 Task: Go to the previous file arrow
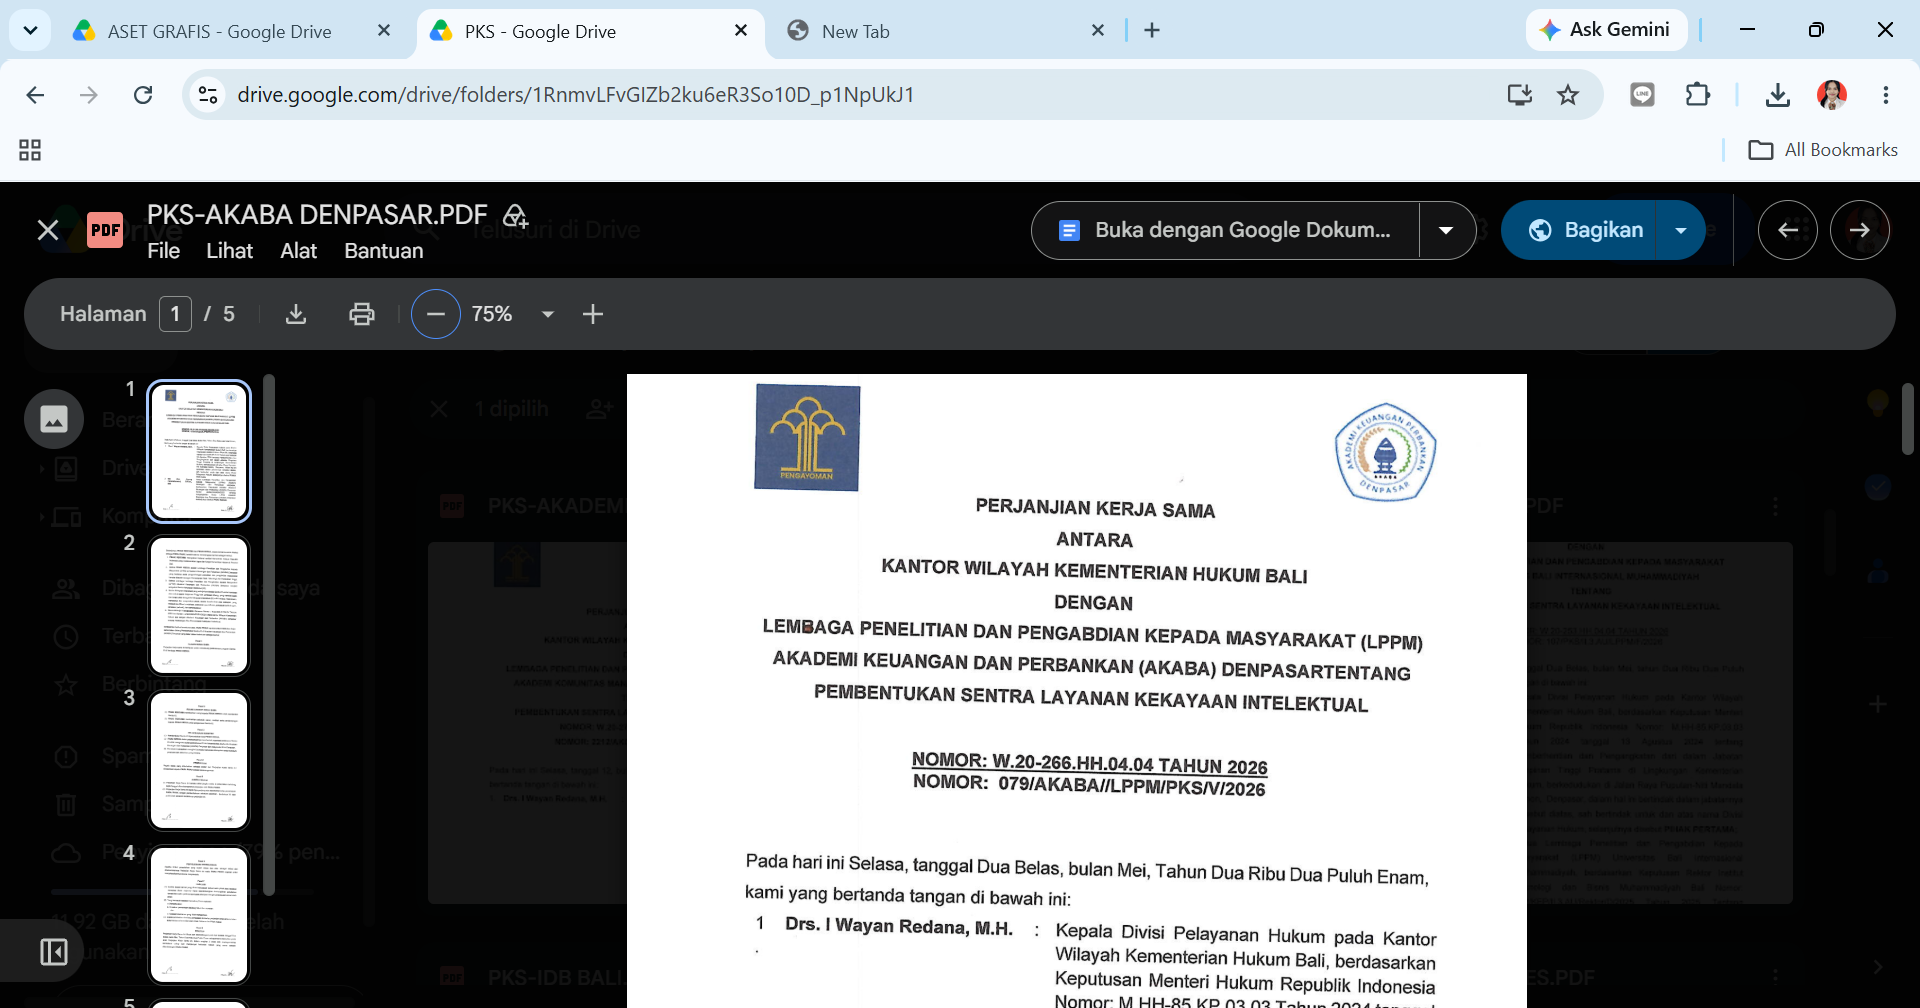coord(1788,230)
